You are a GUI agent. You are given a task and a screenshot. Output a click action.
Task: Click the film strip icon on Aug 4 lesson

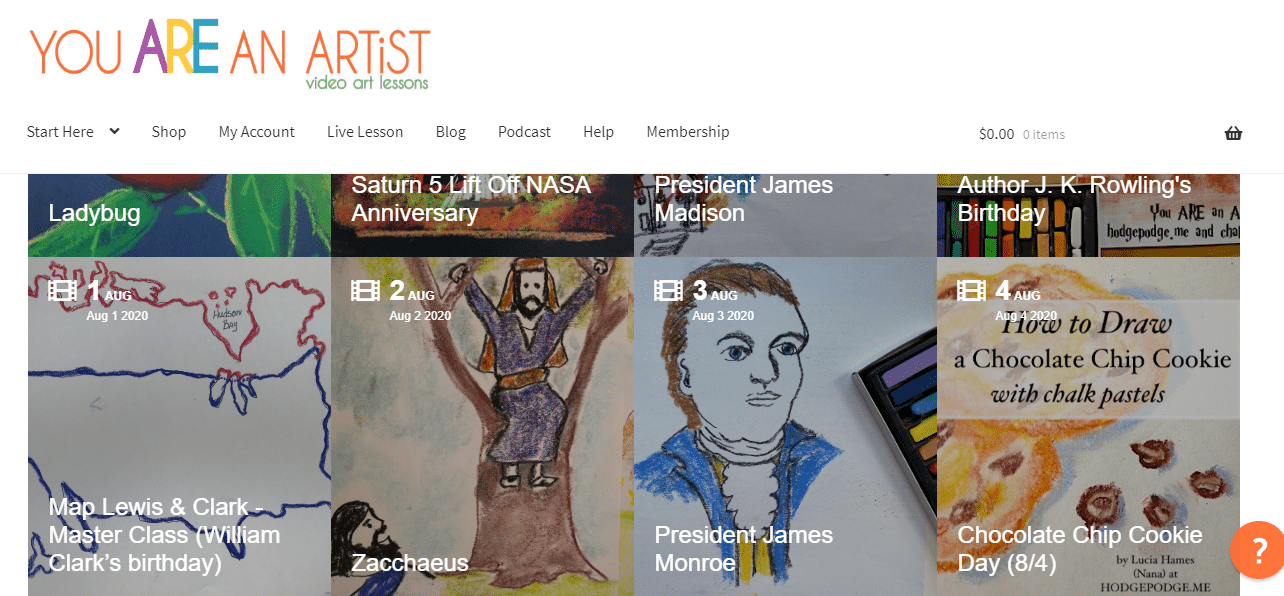[x=971, y=291]
